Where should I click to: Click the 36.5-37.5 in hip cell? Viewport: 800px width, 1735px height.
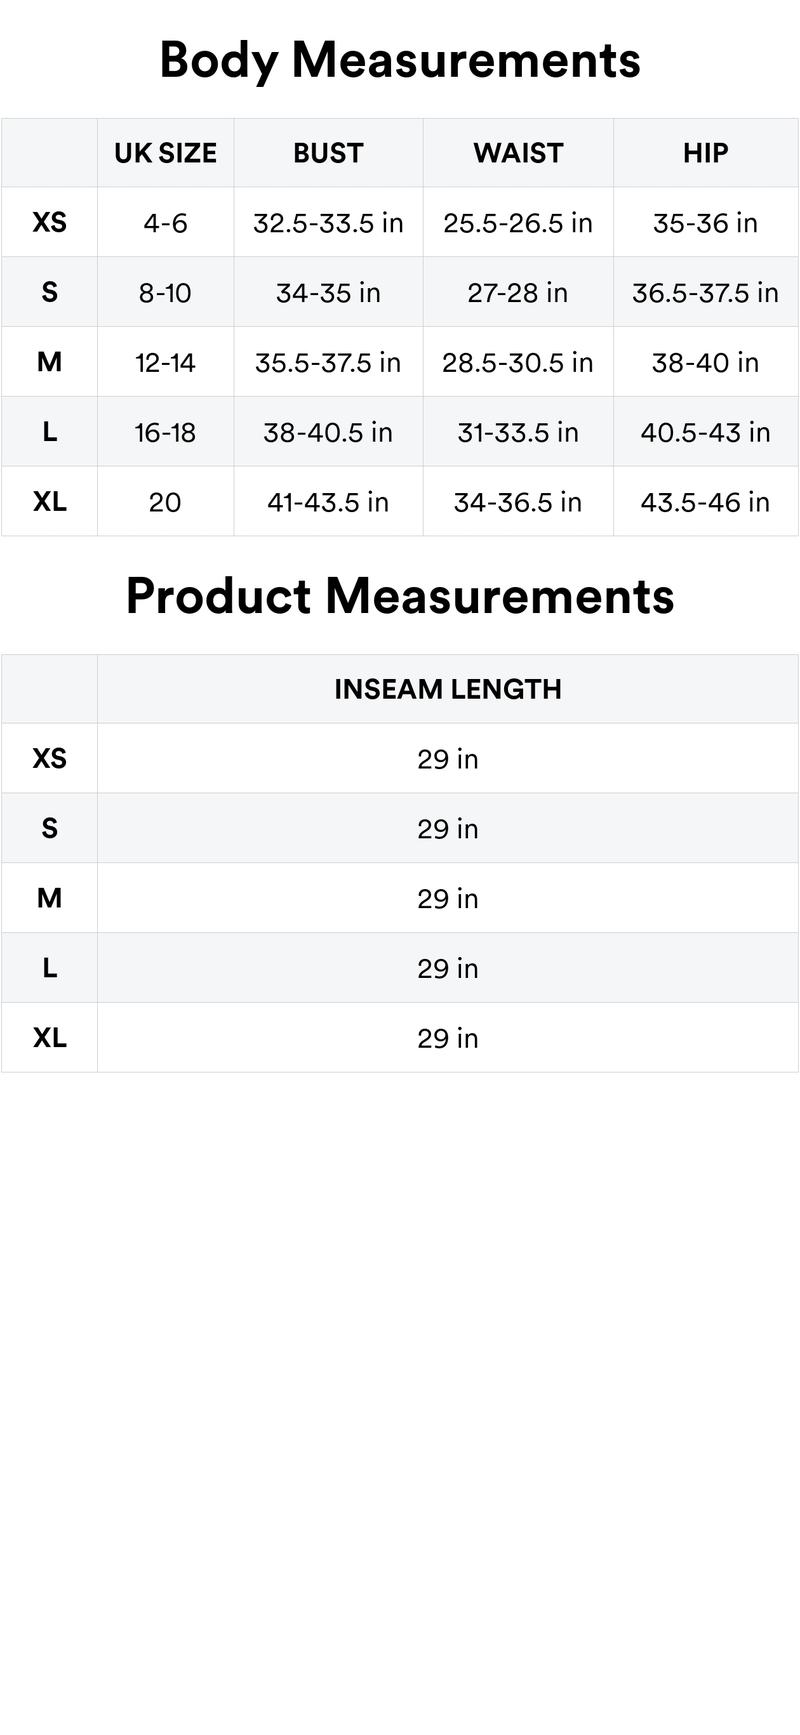click(706, 292)
